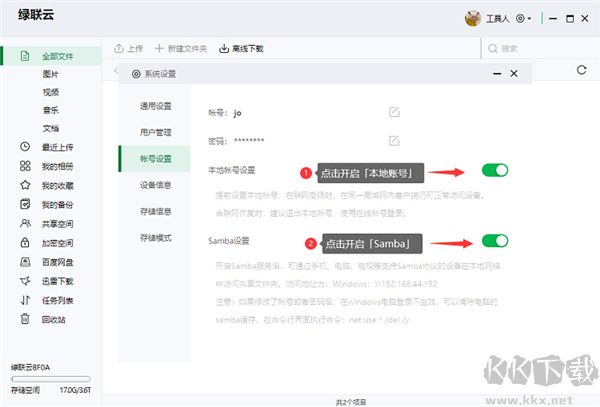The width and height of the screenshot is (600, 407).
Task: Open 回收站 trash icon
Action: tap(25, 319)
